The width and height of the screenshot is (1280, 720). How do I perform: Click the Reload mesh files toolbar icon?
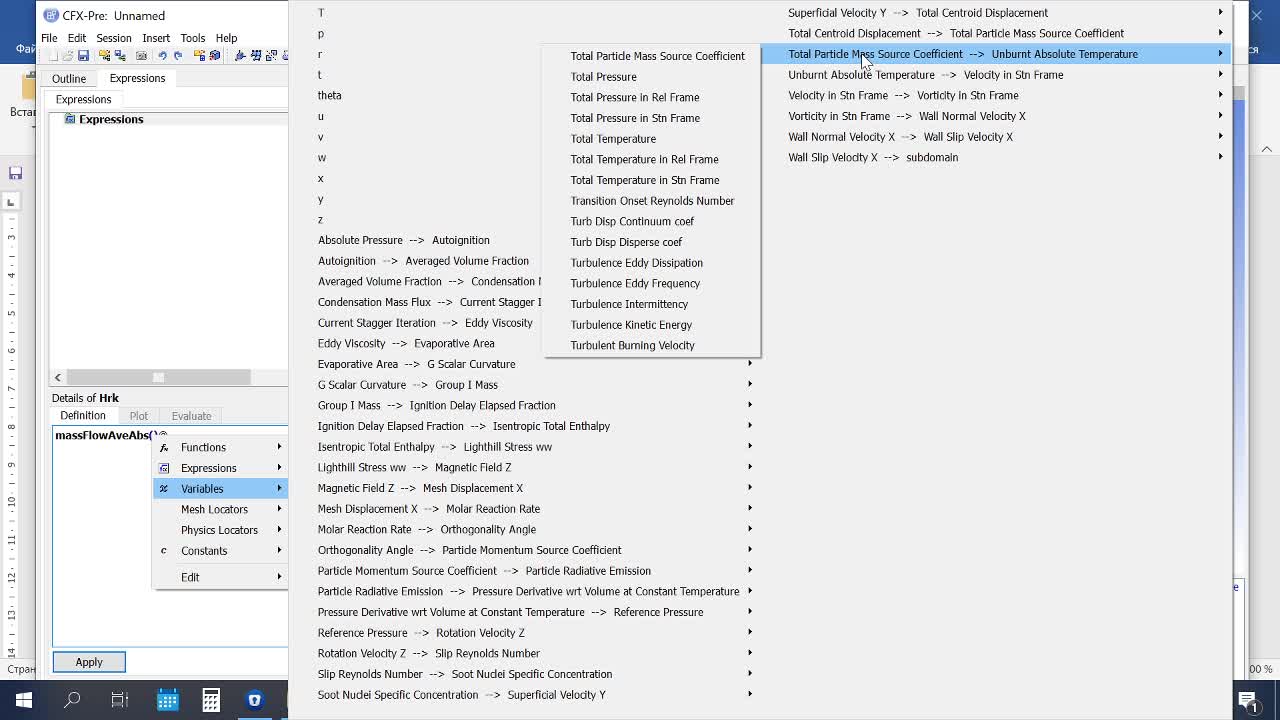120,56
